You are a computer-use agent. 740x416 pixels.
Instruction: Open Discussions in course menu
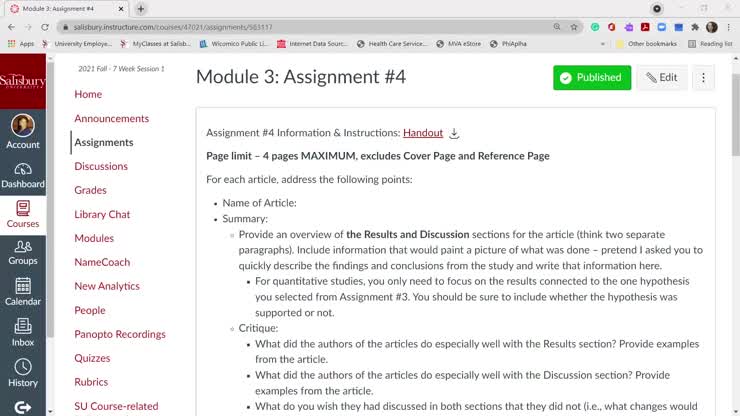click(x=101, y=167)
